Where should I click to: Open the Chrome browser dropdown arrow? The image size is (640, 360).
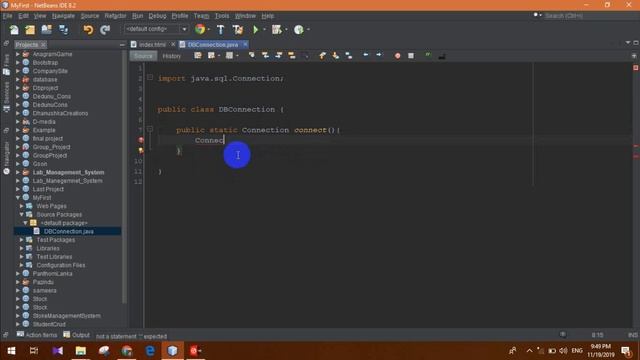coord(209,29)
